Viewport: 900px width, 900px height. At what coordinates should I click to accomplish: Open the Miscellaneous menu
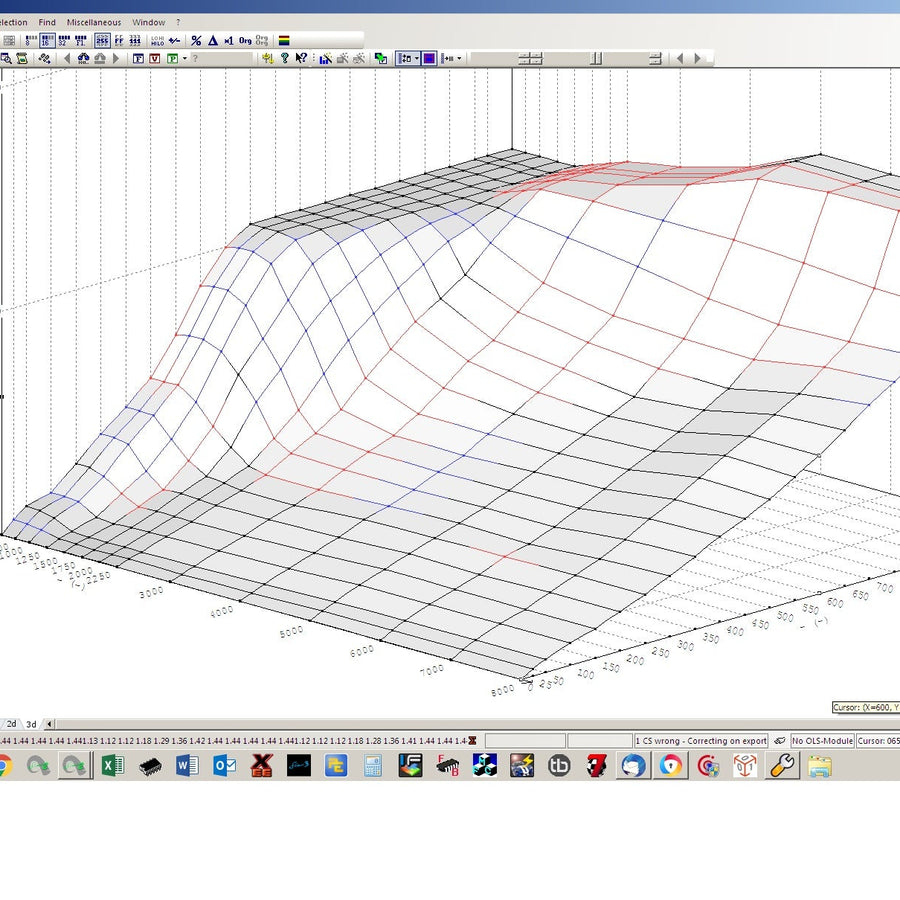coord(94,22)
